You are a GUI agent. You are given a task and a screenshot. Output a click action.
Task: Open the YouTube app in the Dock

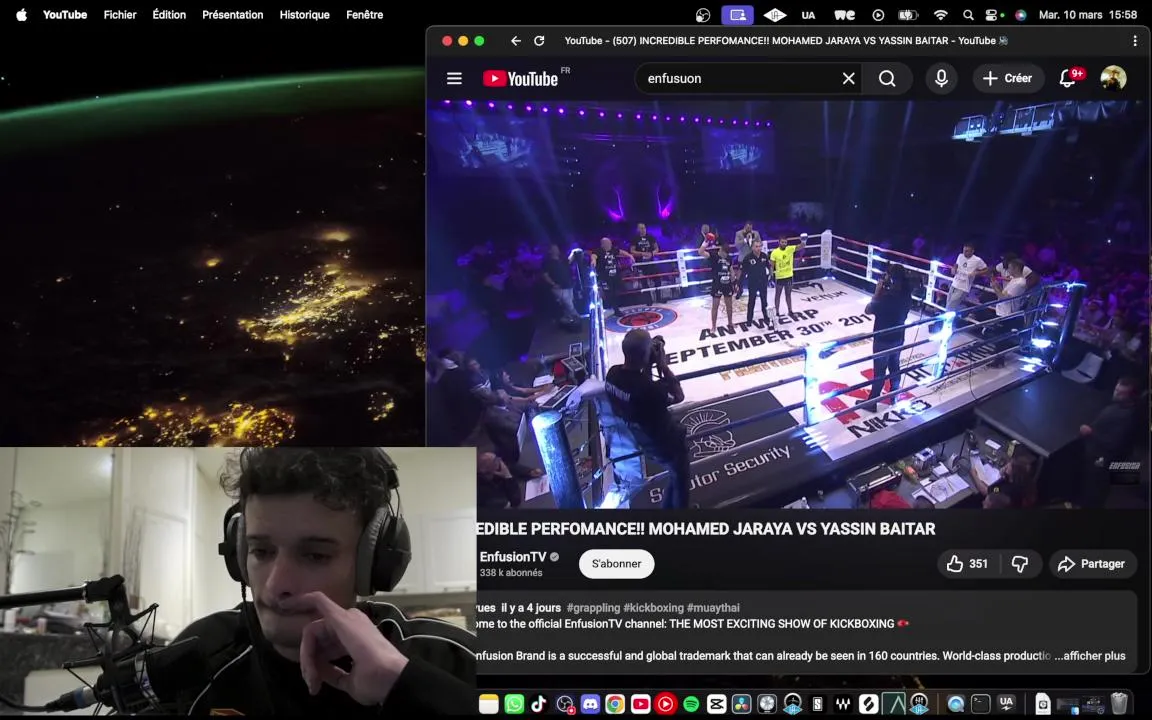pos(641,704)
